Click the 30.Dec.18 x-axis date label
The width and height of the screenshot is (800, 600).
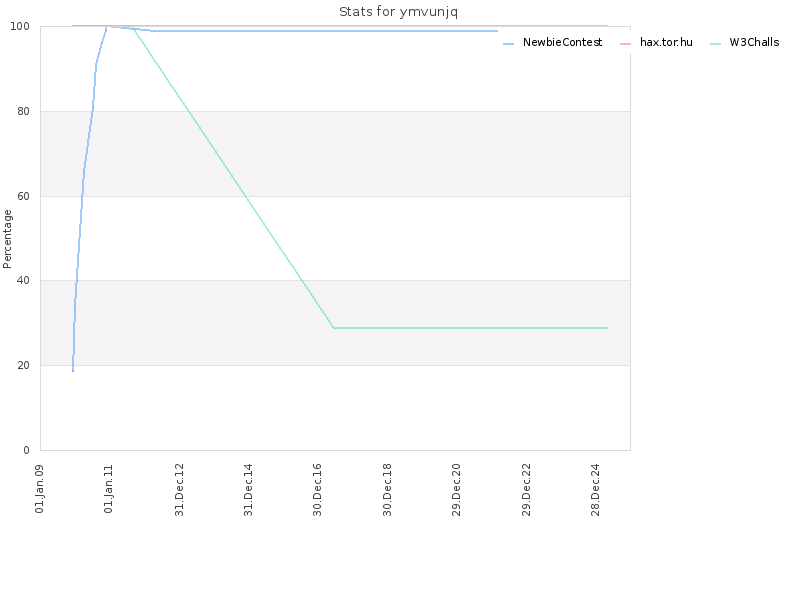387,488
